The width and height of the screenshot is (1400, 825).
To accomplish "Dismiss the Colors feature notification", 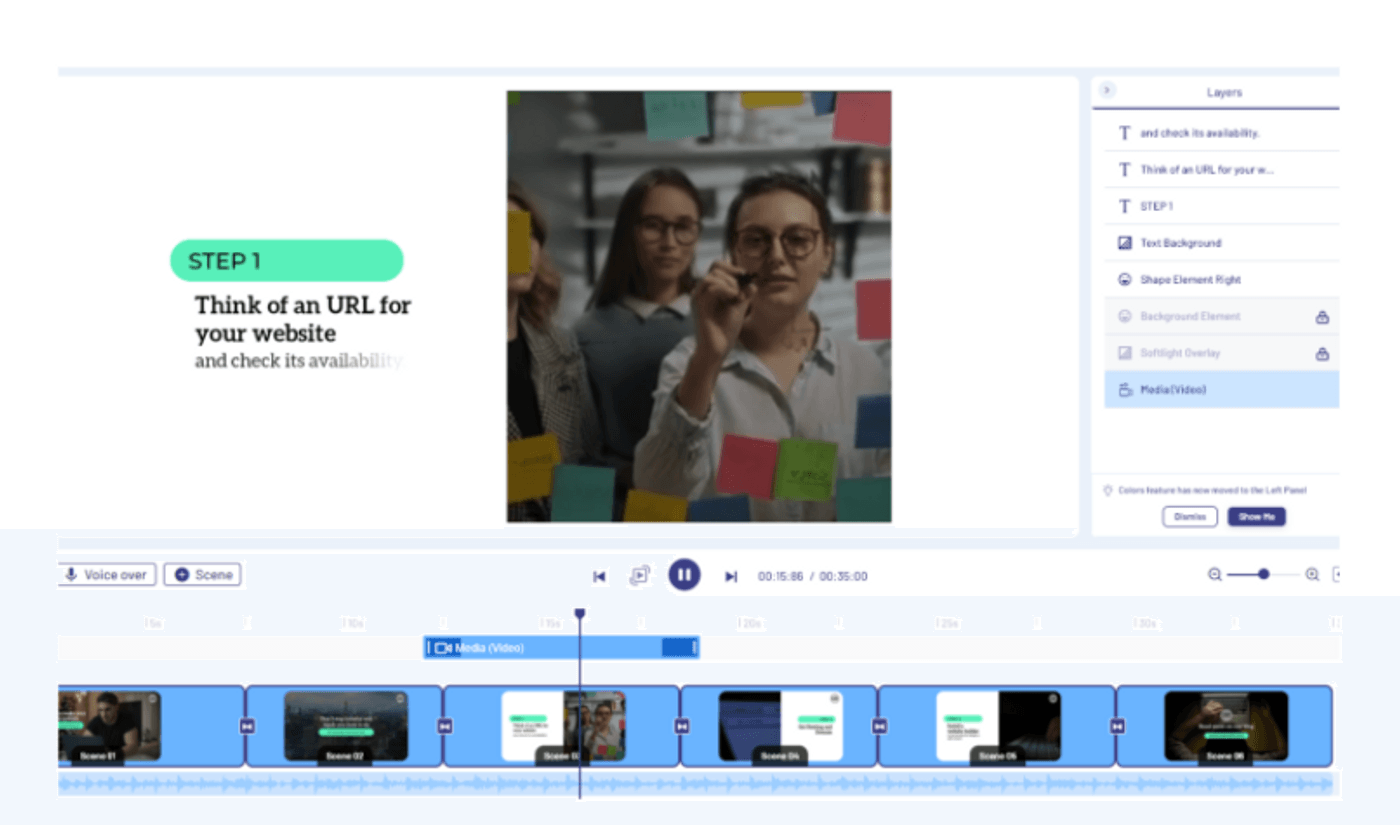I will click(x=1189, y=516).
